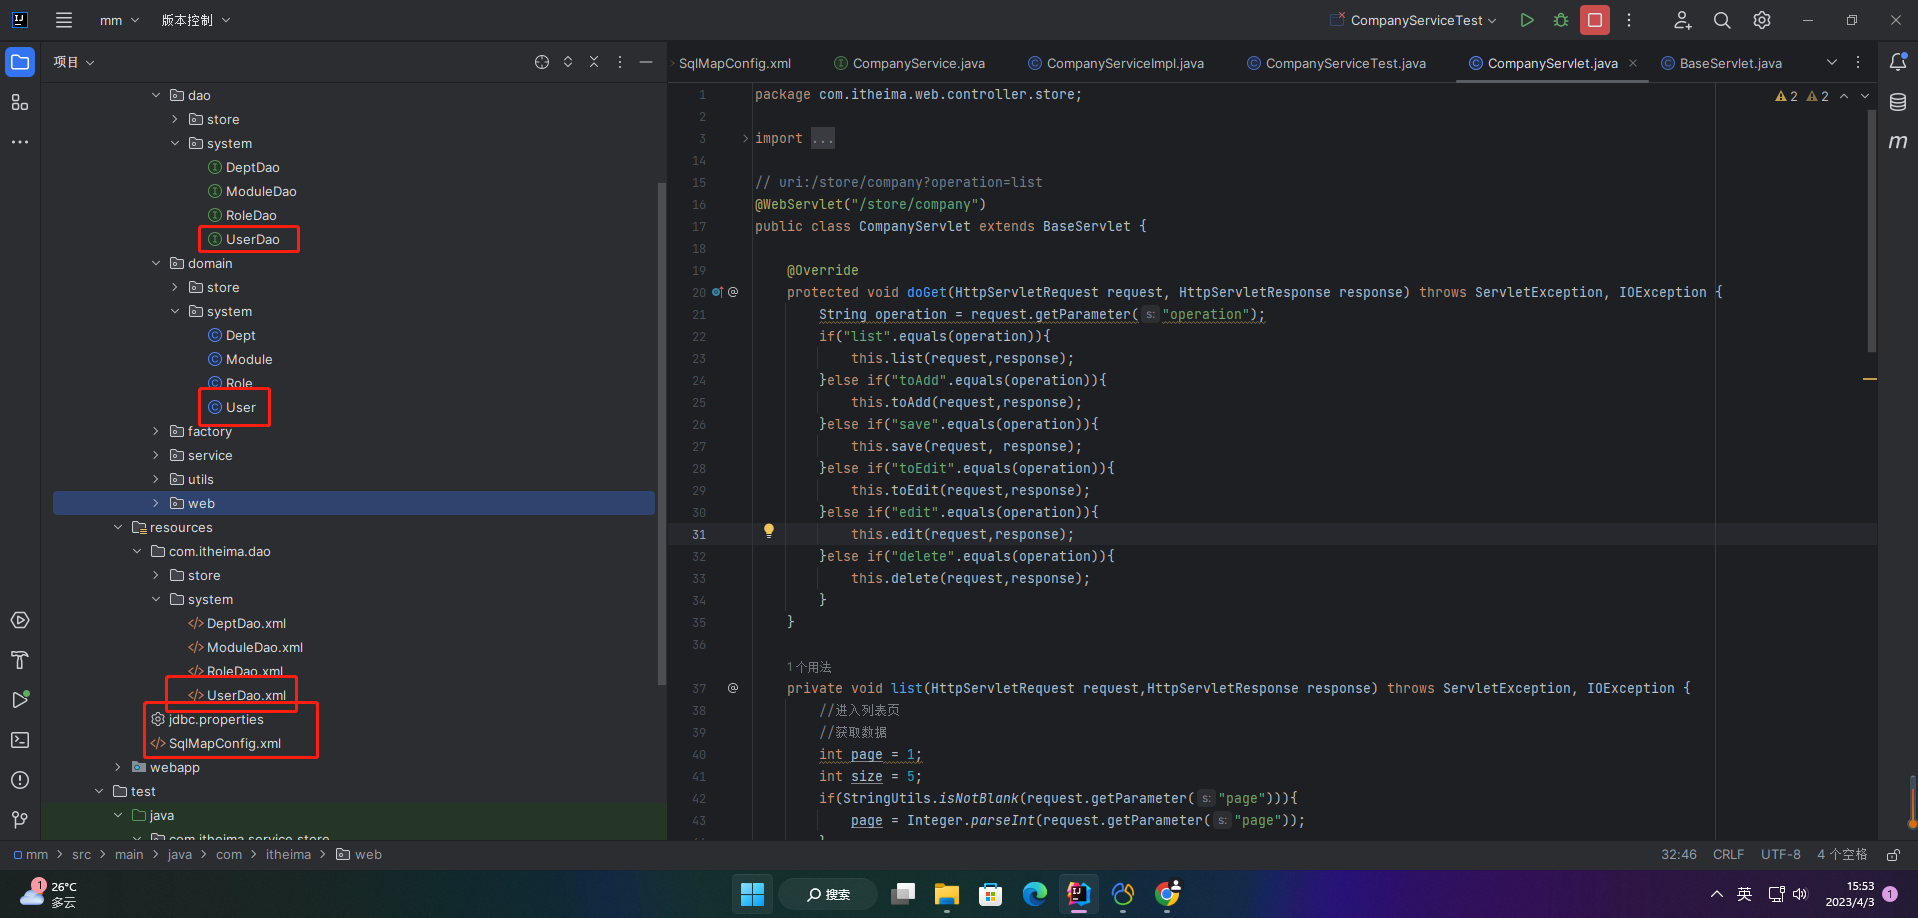Expand the webapp folder
Viewport: 1918px width, 918px height.
118,767
